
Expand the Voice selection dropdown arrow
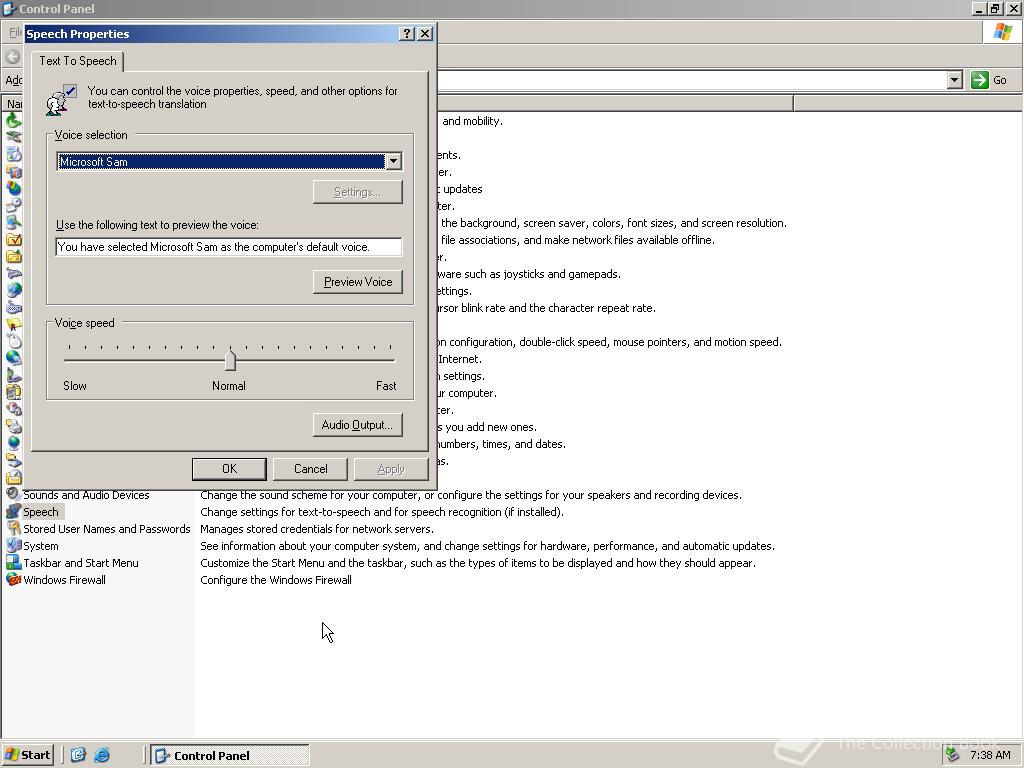point(393,161)
